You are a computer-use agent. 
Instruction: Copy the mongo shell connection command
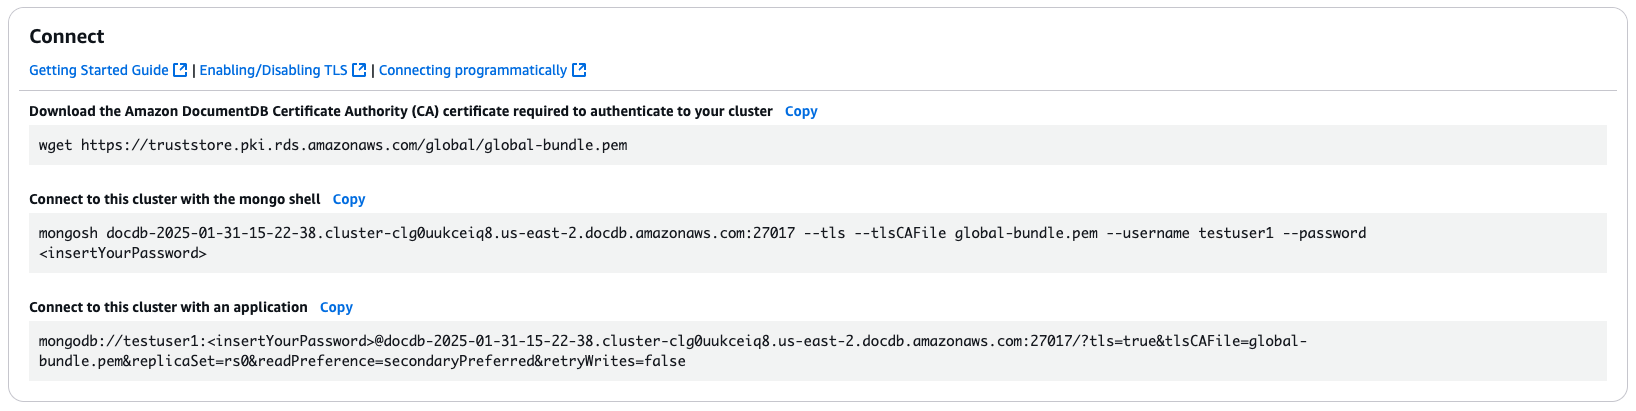pos(349,199)
